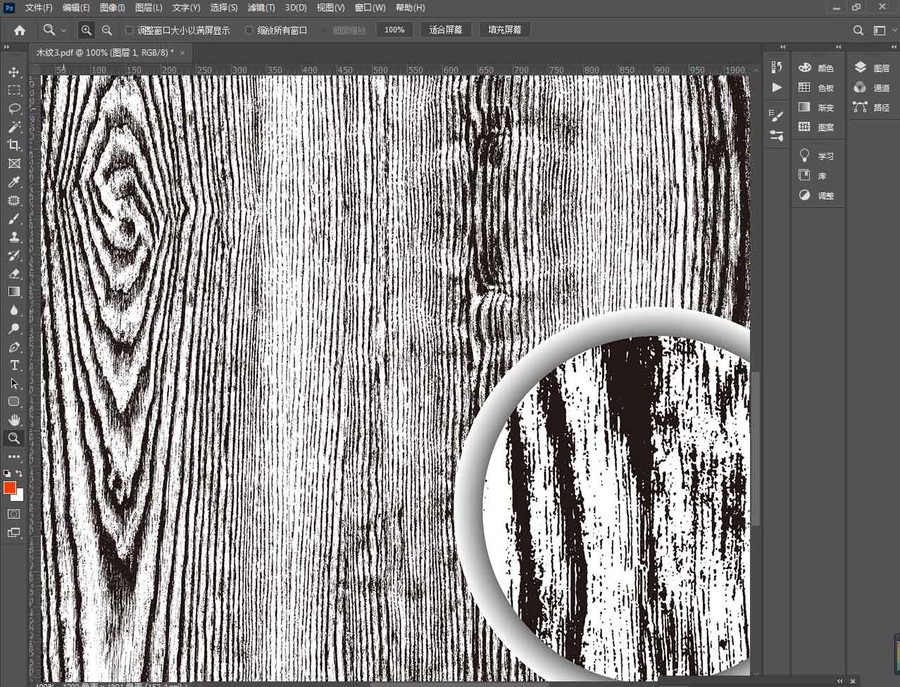Screen dimensions: 900x687
Task: Open the 渐变 panel
Action: pyautogui.click(x=816, y=107)
